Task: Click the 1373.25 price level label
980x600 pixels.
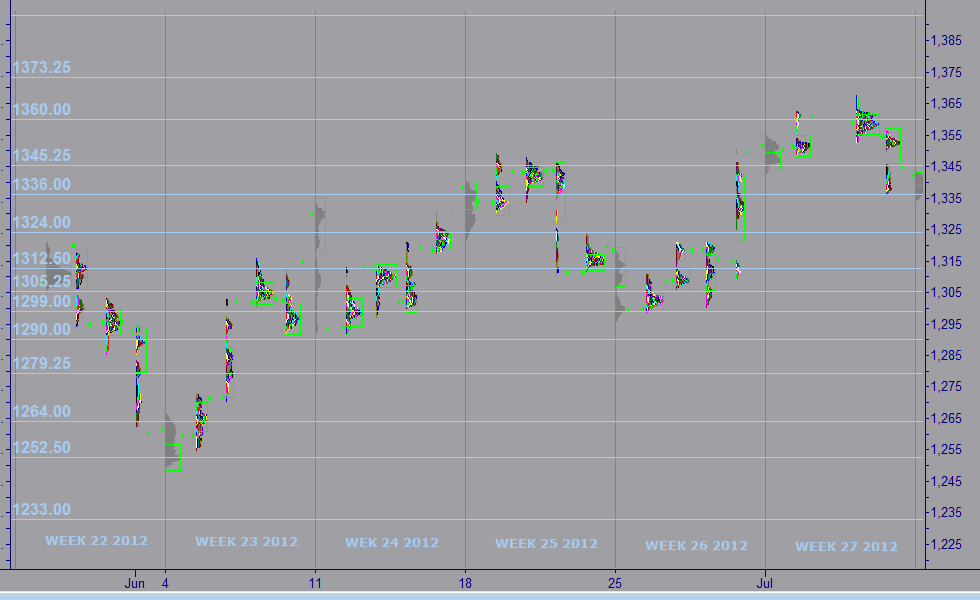Action: 42,68
